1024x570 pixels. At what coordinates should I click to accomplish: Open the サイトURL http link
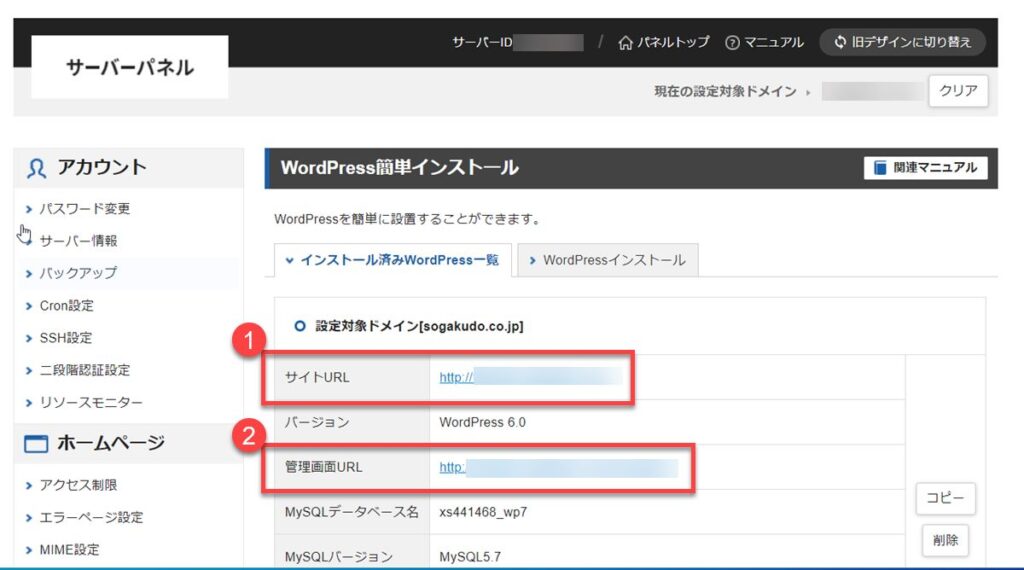[456, 377]
